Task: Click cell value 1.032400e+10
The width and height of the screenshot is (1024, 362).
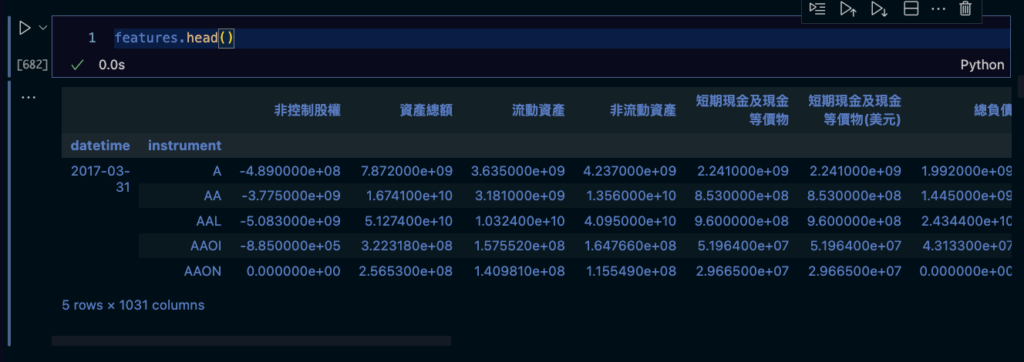Action: click(x=519, y=221)
